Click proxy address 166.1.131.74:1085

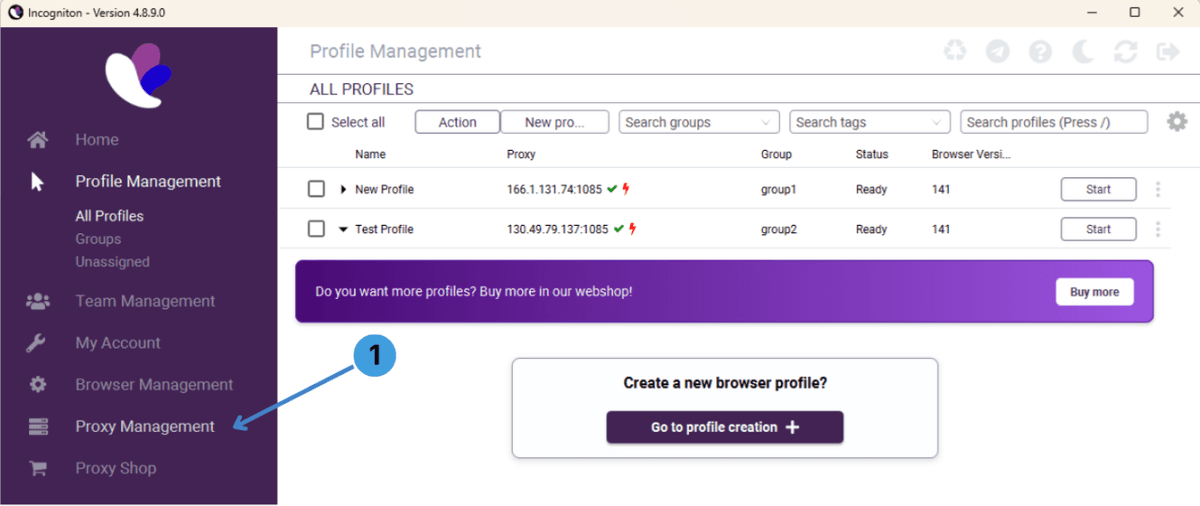(x=555, y=189)
